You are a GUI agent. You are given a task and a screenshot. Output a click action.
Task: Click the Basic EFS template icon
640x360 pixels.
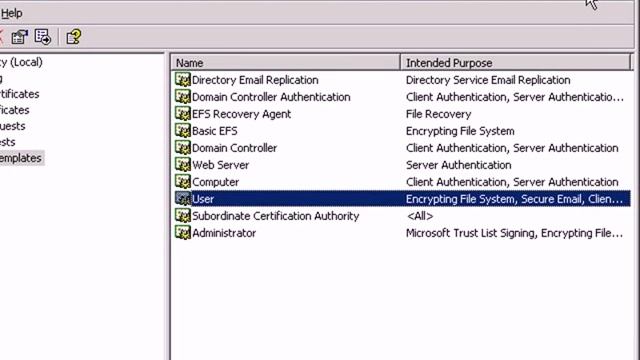182,131
